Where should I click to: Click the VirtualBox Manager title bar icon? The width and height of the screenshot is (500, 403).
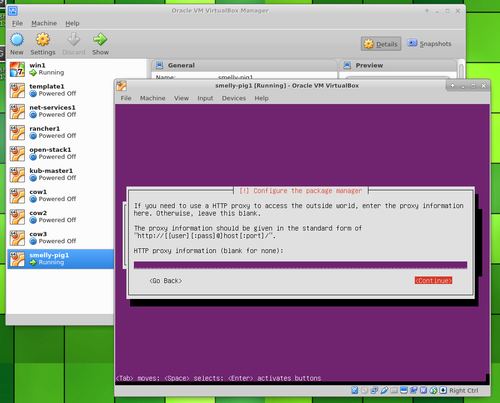(13, 11)
